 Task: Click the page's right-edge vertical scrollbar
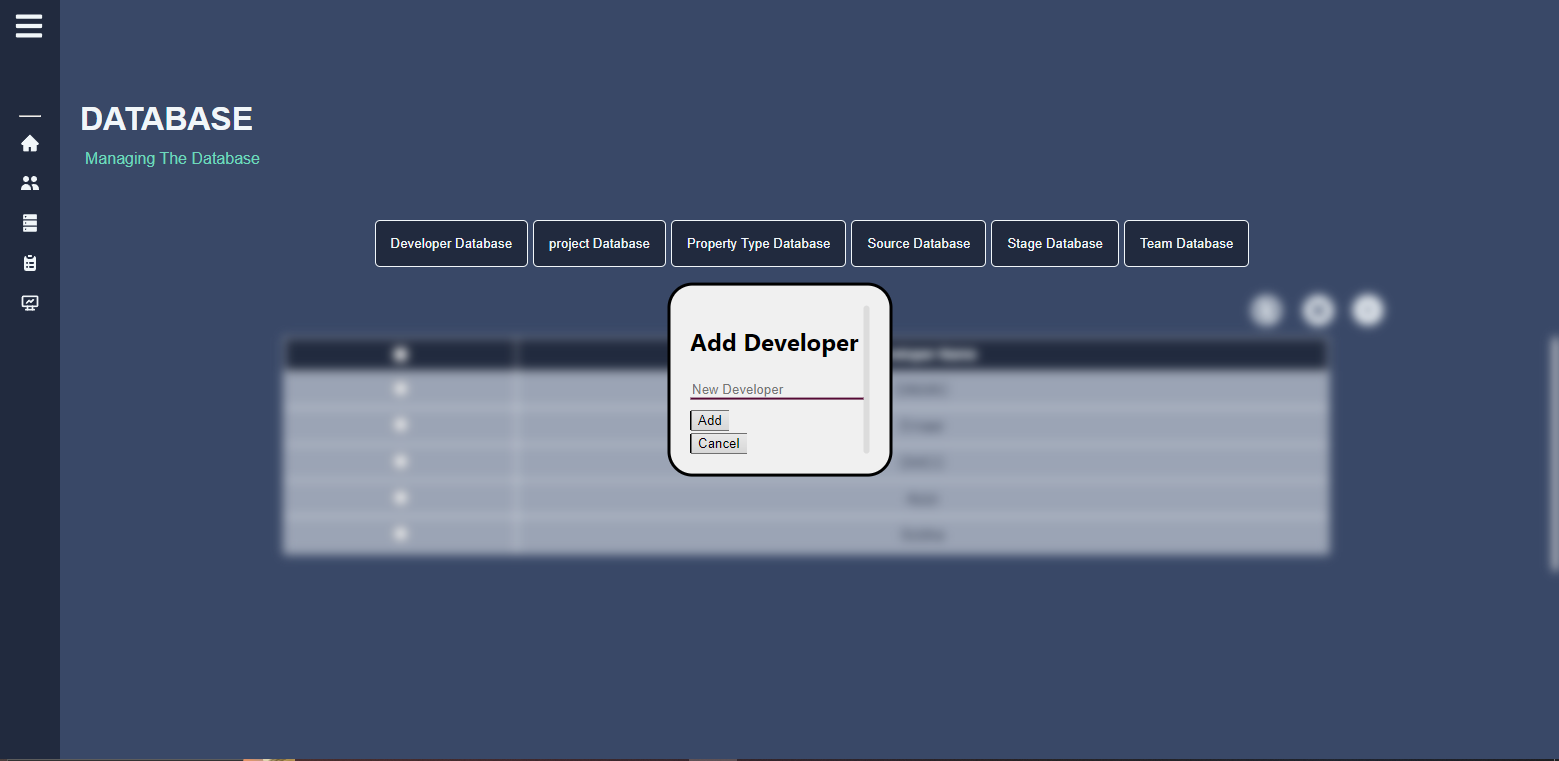pos(1553,450)
